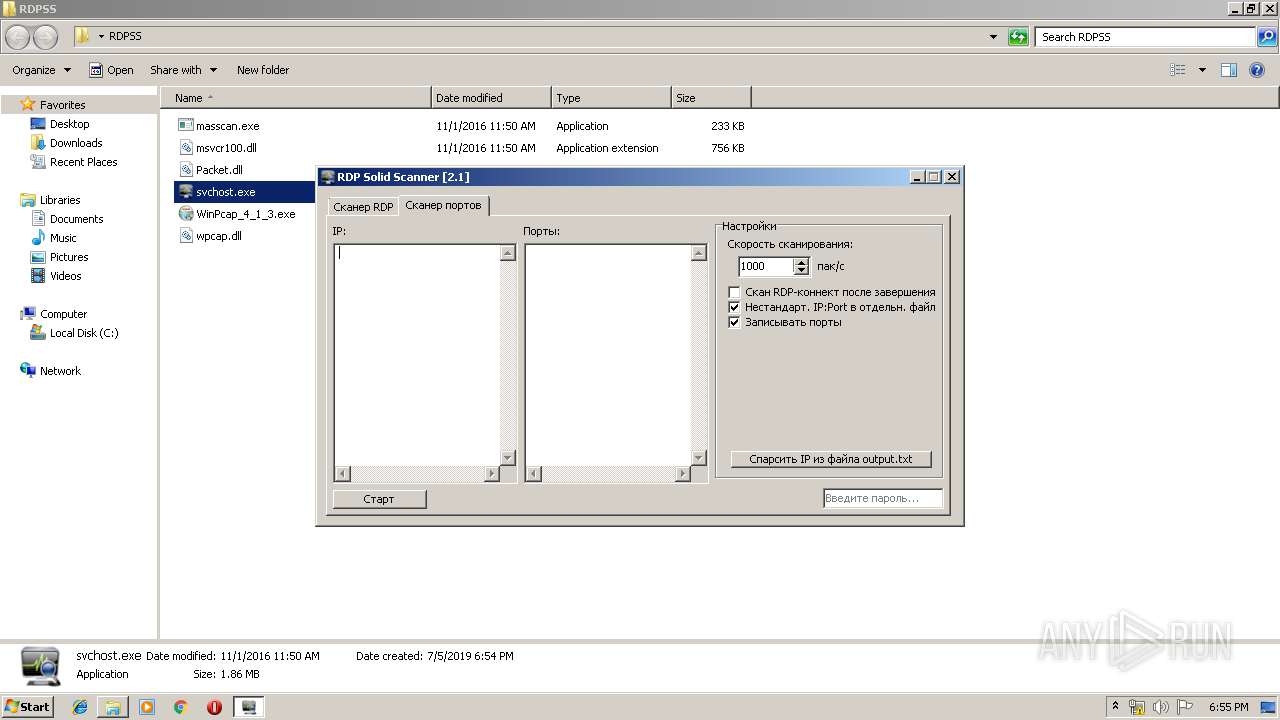Image resolution: width=1280 pixels, height=720 pixels.
Task: Click the network tray icon
Action: point(1137,707)
